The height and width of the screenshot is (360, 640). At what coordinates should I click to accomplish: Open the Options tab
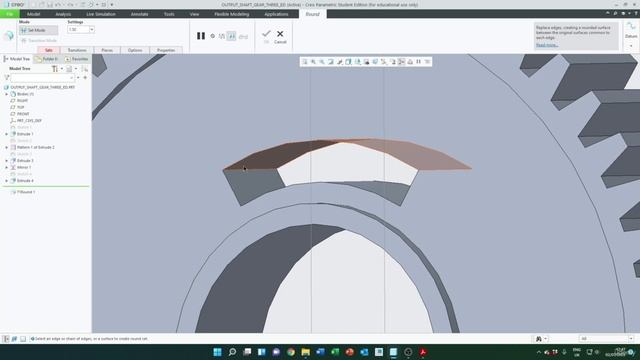click(x=135, y=50)
